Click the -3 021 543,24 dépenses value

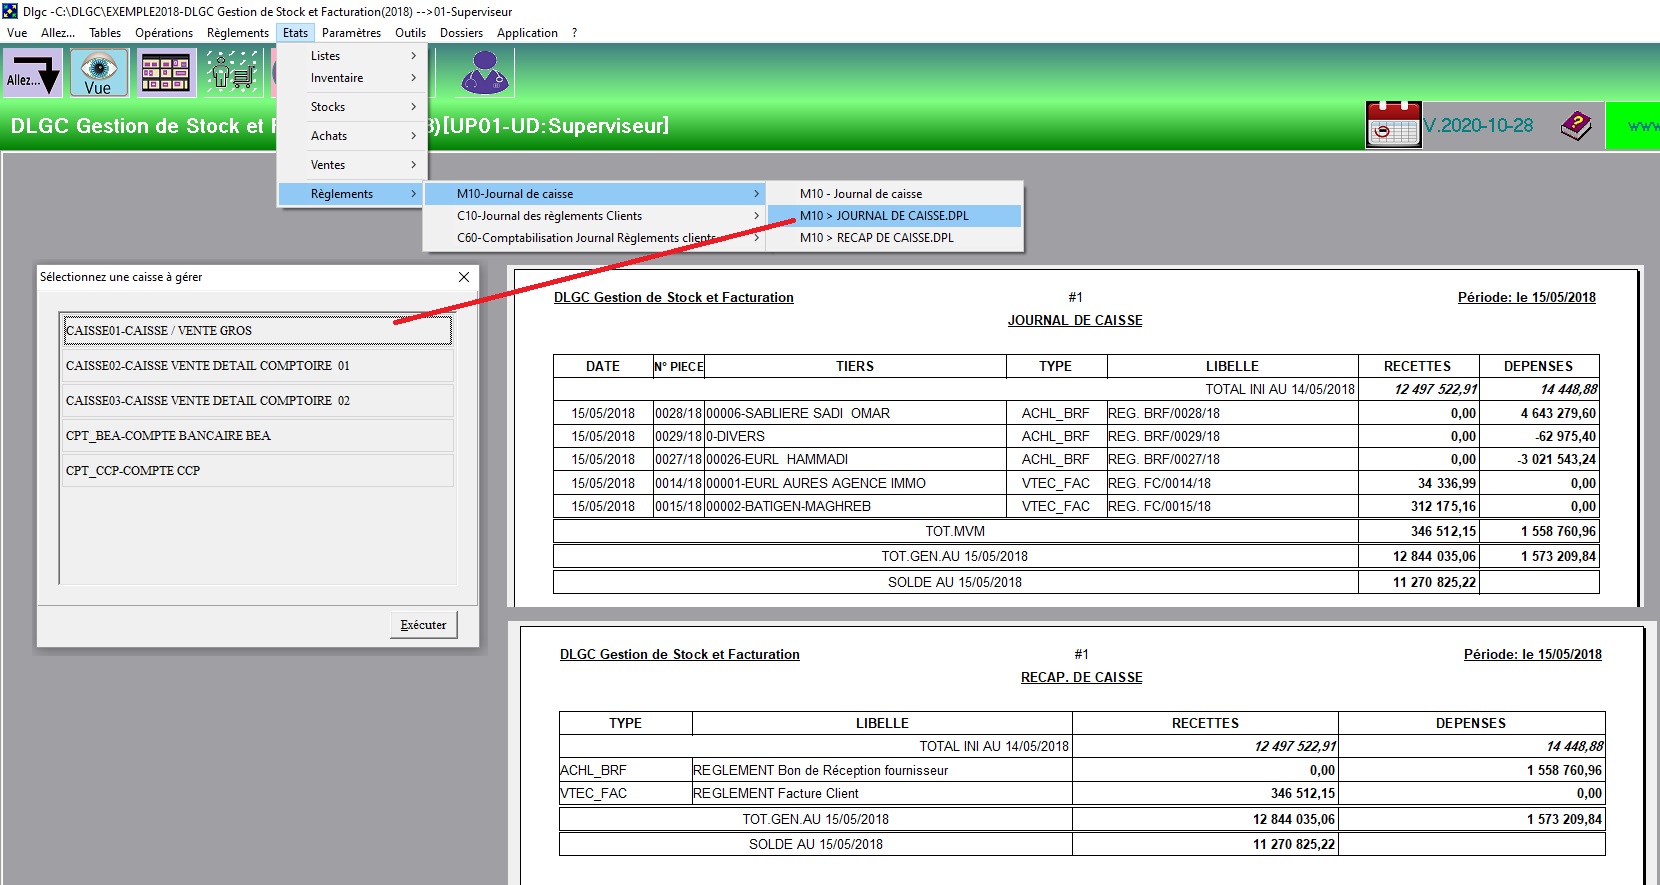pos(1557,460)
